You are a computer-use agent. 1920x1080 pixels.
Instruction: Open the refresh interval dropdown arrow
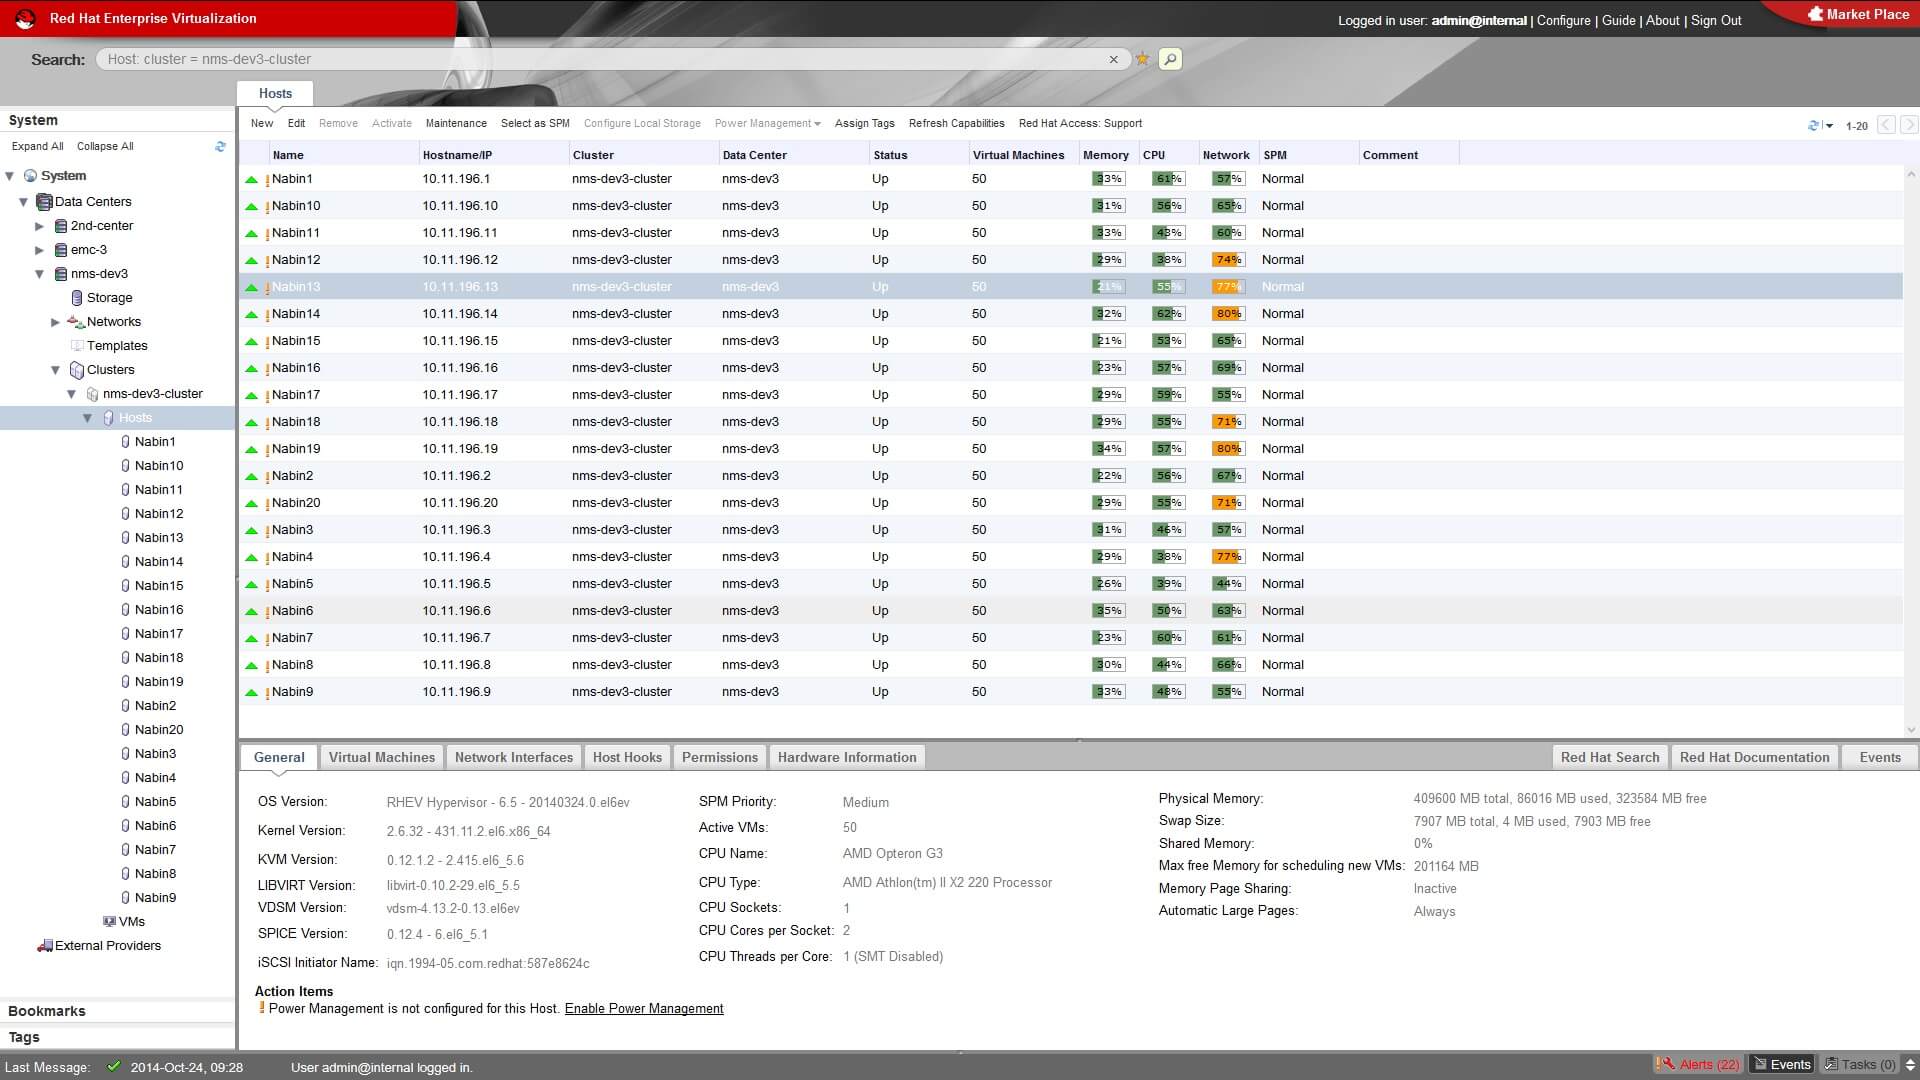[x=1829, y=126]
